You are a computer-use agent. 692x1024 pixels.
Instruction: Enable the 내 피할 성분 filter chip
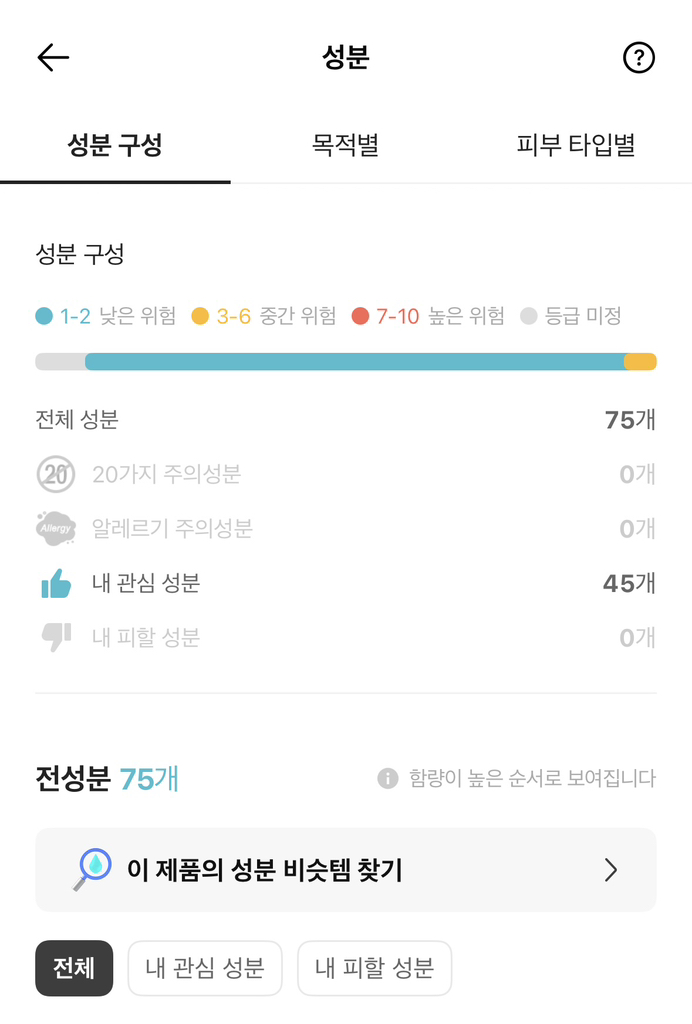click(374, 968)
